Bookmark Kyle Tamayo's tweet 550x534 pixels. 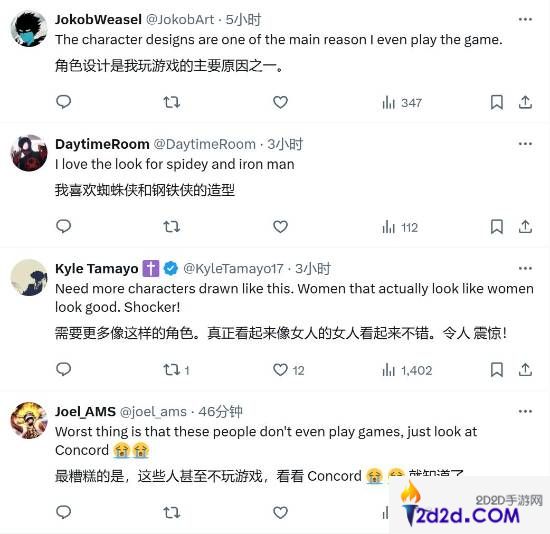click(497, 370)
